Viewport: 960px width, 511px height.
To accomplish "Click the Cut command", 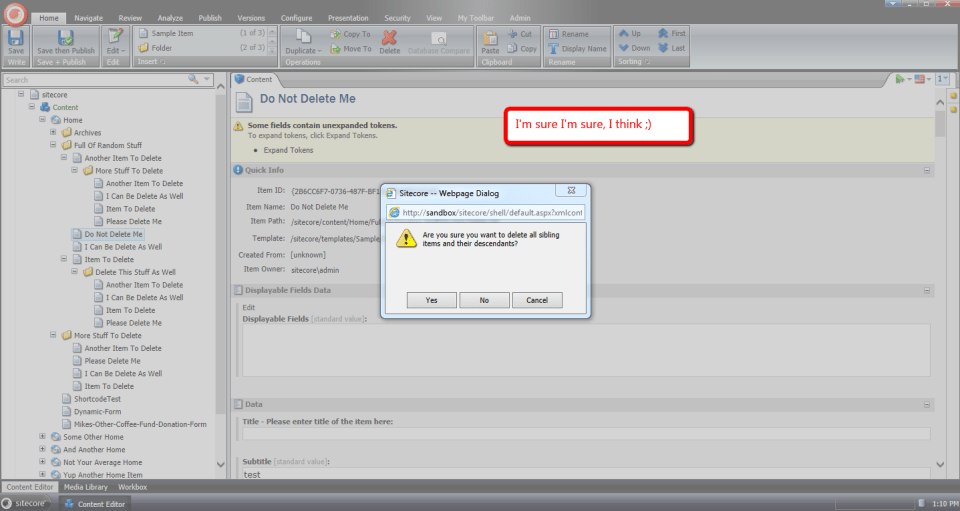I will tap(520, 34).
